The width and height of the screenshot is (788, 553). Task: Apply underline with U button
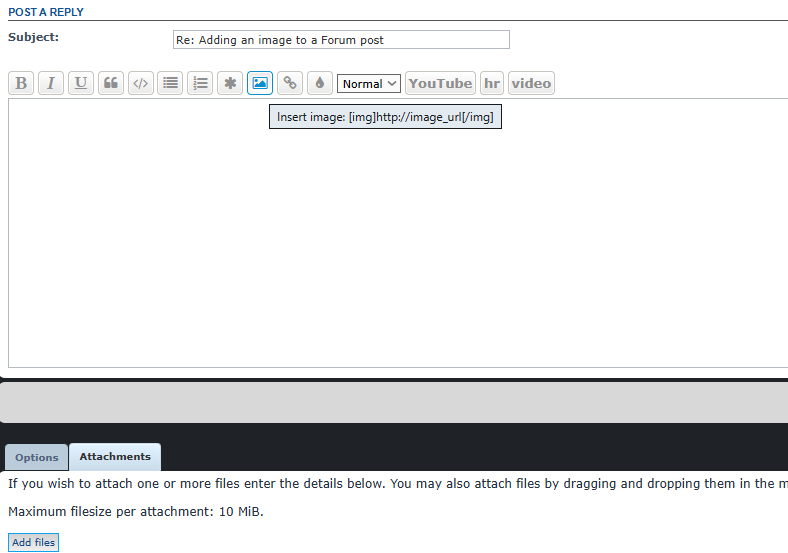pyautogui.click(x=81, y=83)
